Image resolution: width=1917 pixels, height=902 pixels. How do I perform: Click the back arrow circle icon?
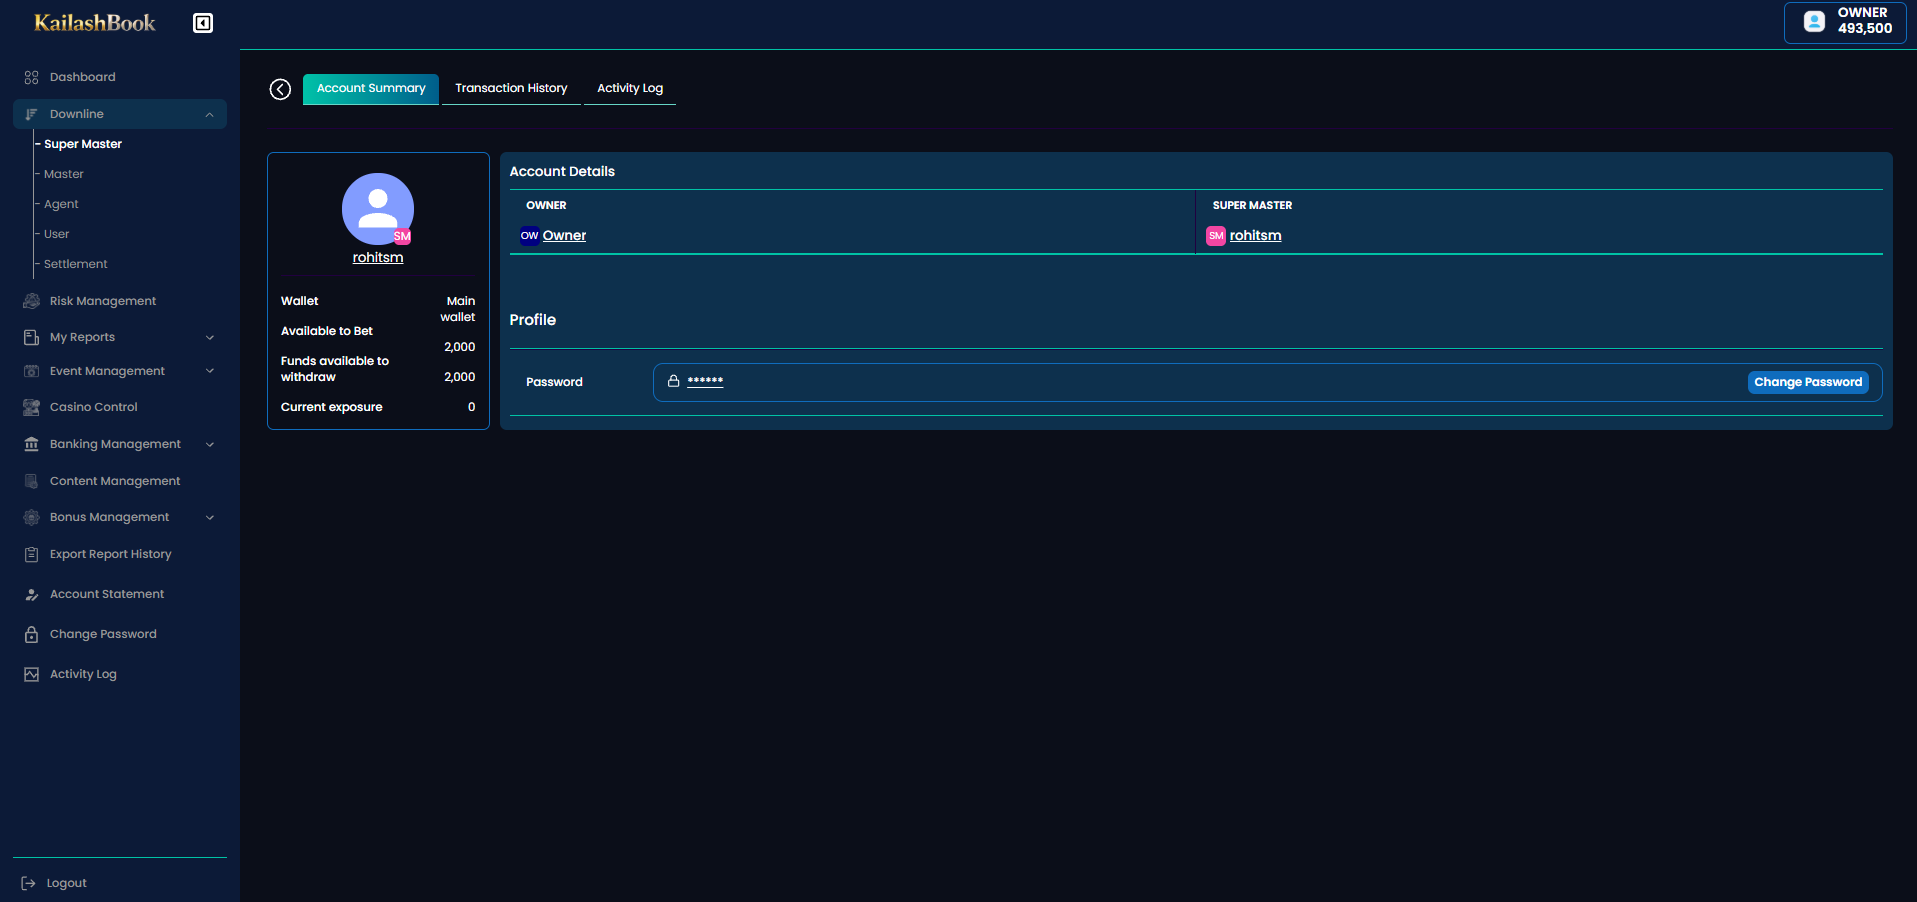tap(280, 89)
